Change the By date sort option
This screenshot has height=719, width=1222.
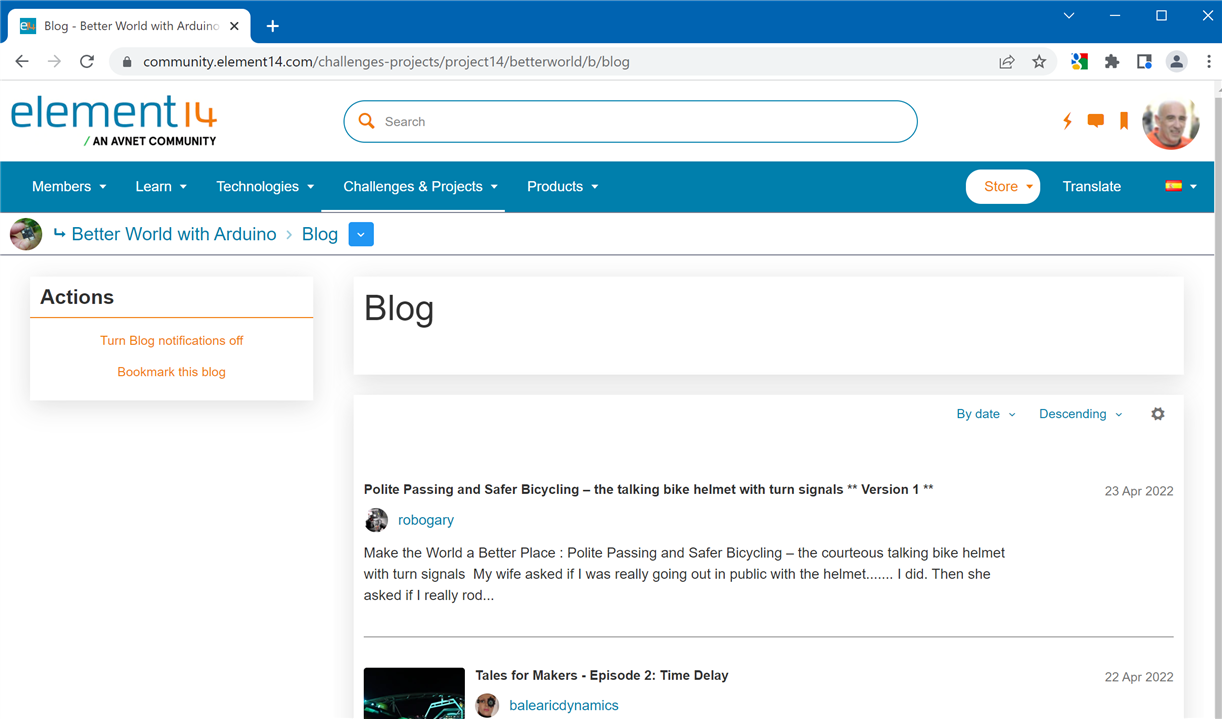coord(985,414)
